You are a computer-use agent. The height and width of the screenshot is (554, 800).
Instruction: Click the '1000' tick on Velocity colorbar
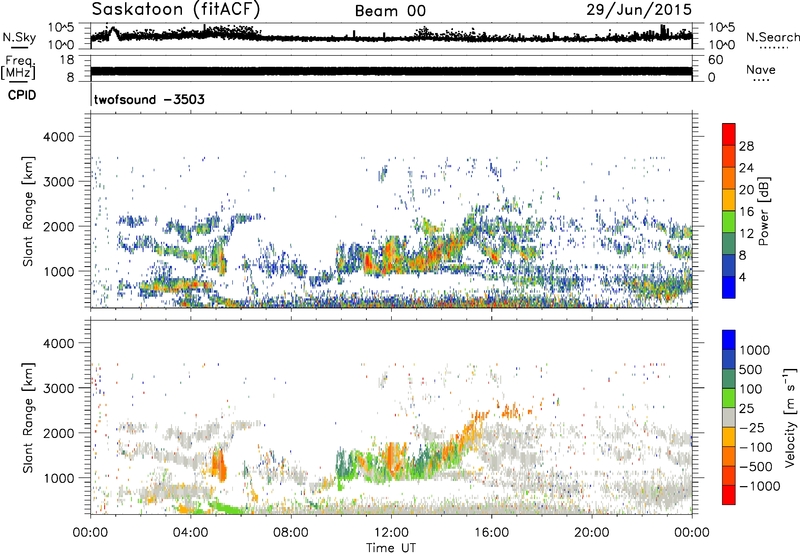click(x=755, y=350)
